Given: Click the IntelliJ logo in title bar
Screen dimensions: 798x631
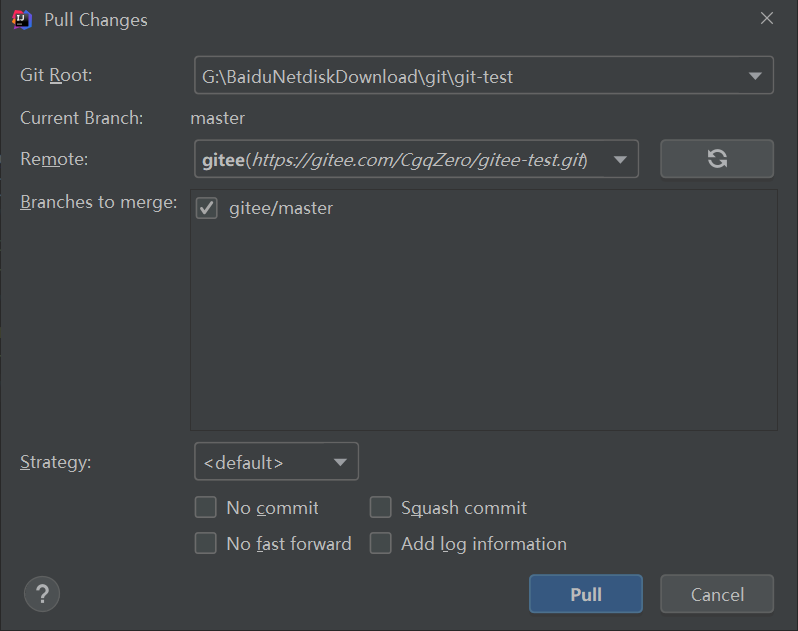Looking at the screenshot, I should 22,19.
